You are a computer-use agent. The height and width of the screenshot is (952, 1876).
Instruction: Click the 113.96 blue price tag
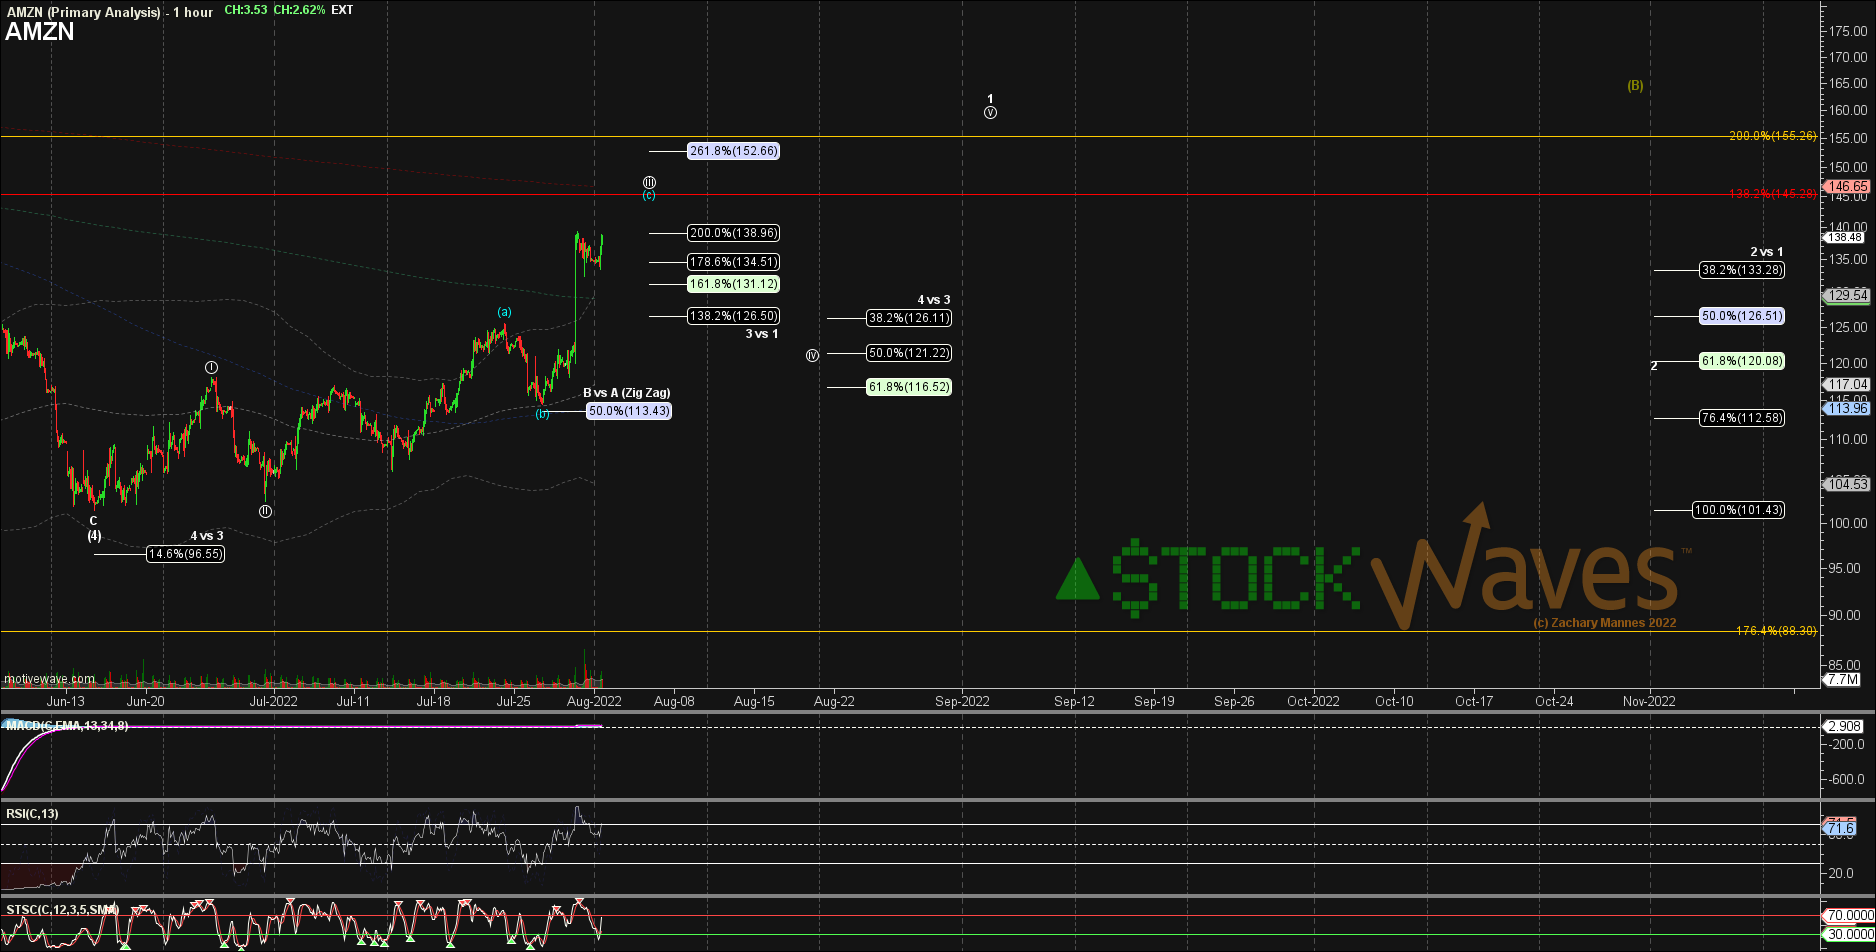(1846, 408)
